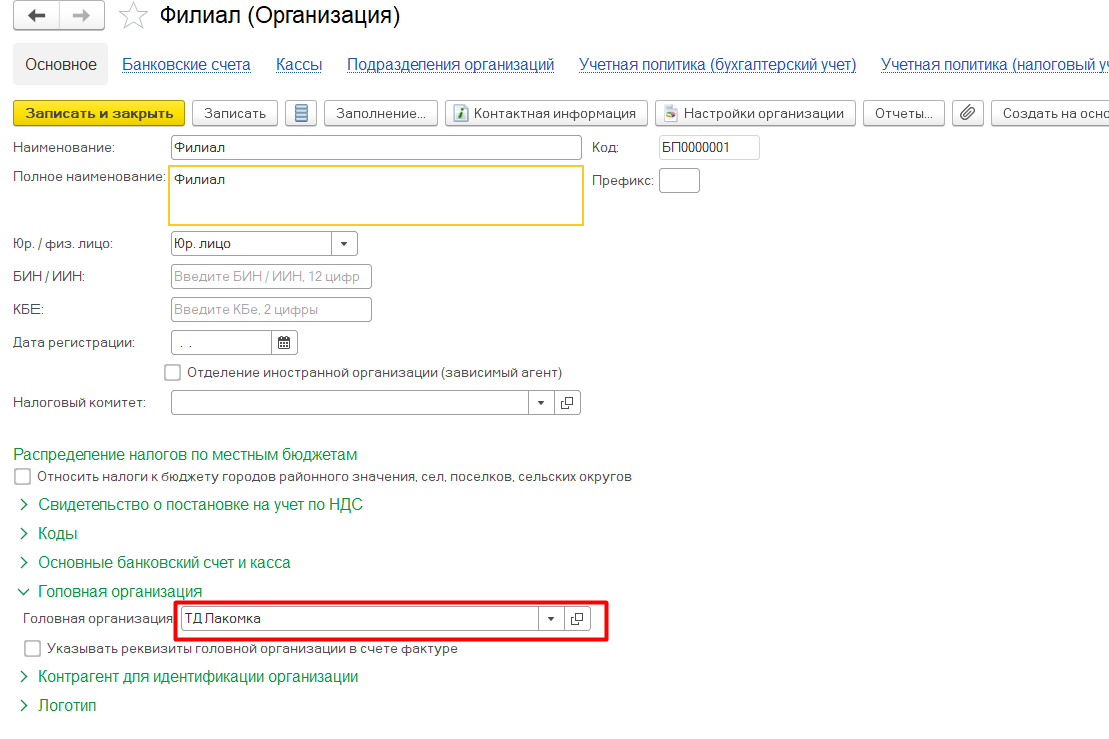Open Юр. / физ. лицо dropdown
Screen dimensions: 1109x739
tap(344, 243)
